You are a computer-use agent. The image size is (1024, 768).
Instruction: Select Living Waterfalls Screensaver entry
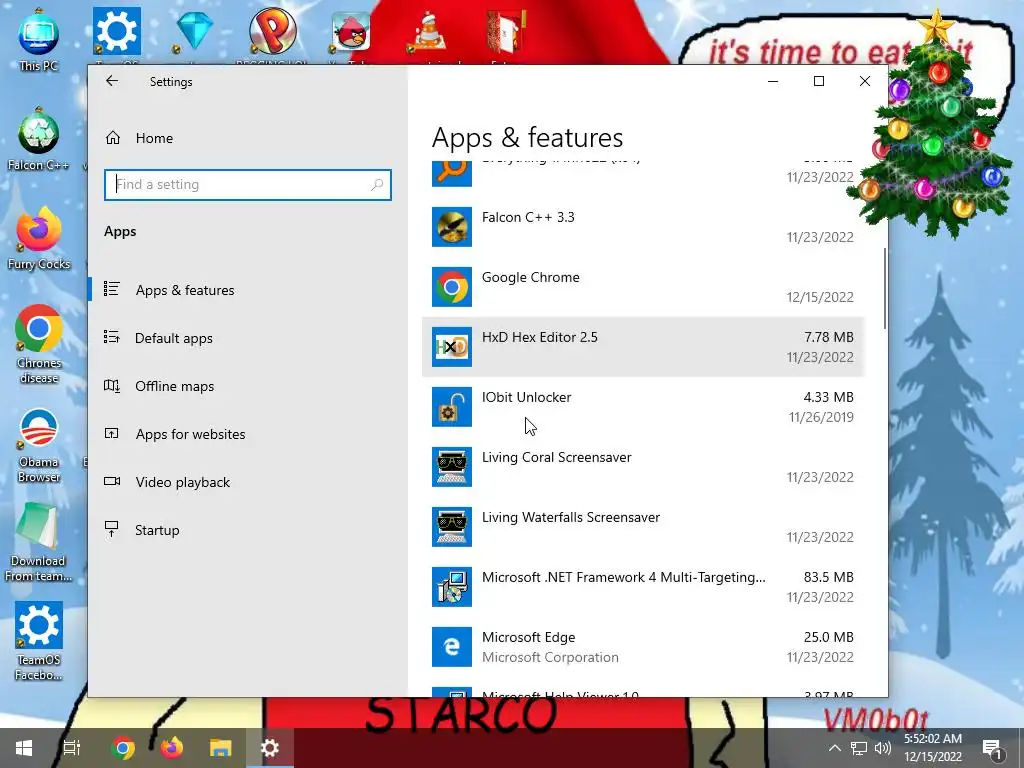click(643, 527)
